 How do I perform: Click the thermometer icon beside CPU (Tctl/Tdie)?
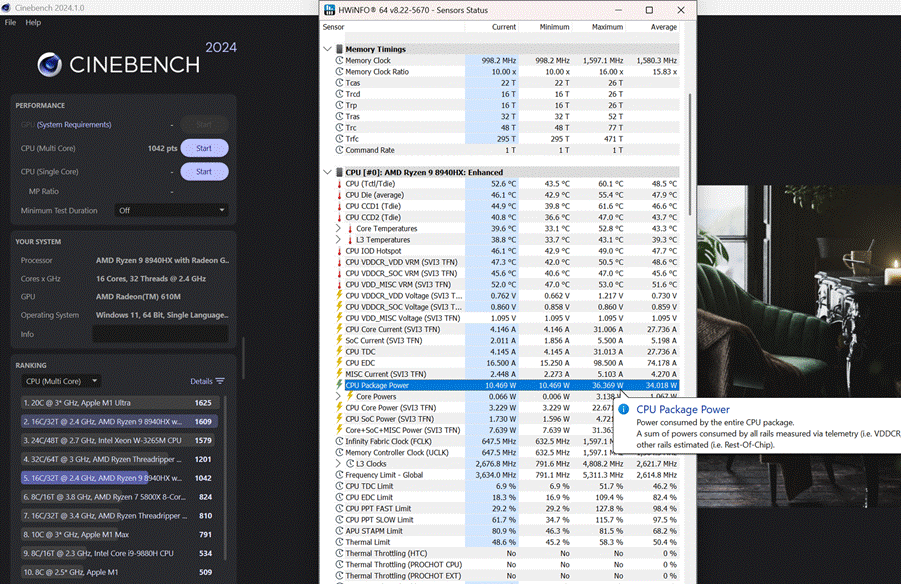pos(339,184)
